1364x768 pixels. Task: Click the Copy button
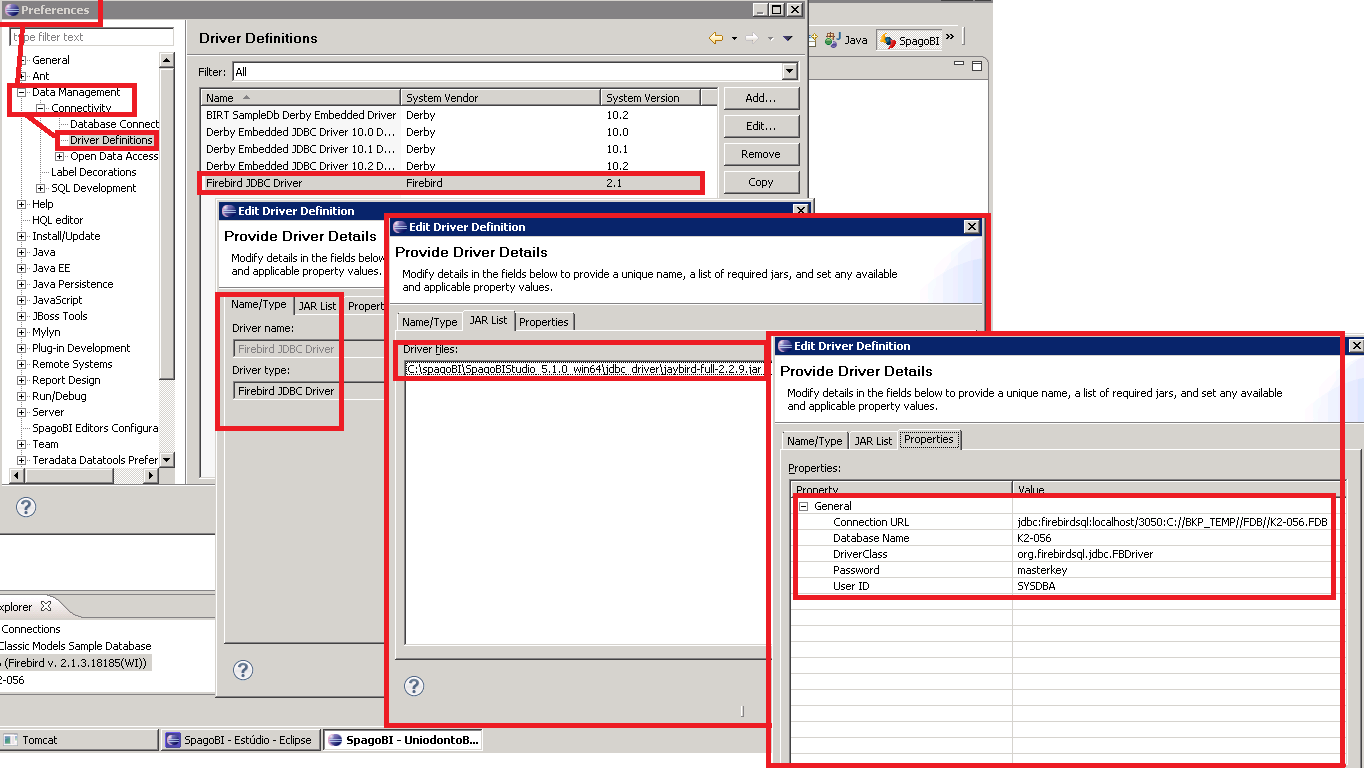[761, 182]
